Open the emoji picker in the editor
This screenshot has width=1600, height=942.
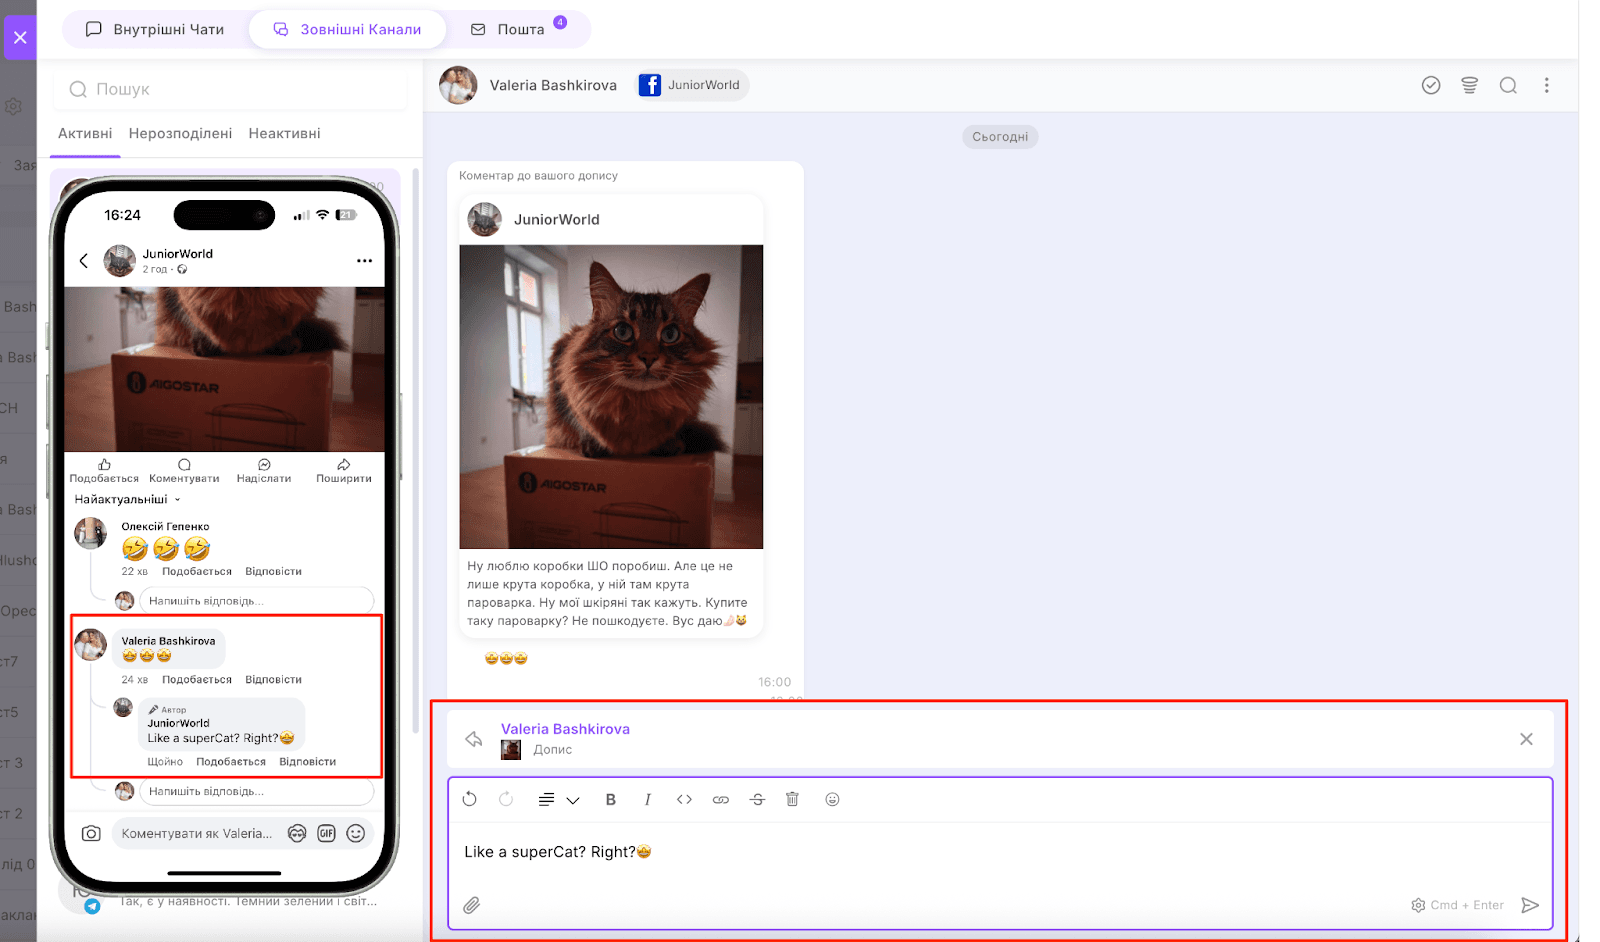click(832, 799)
